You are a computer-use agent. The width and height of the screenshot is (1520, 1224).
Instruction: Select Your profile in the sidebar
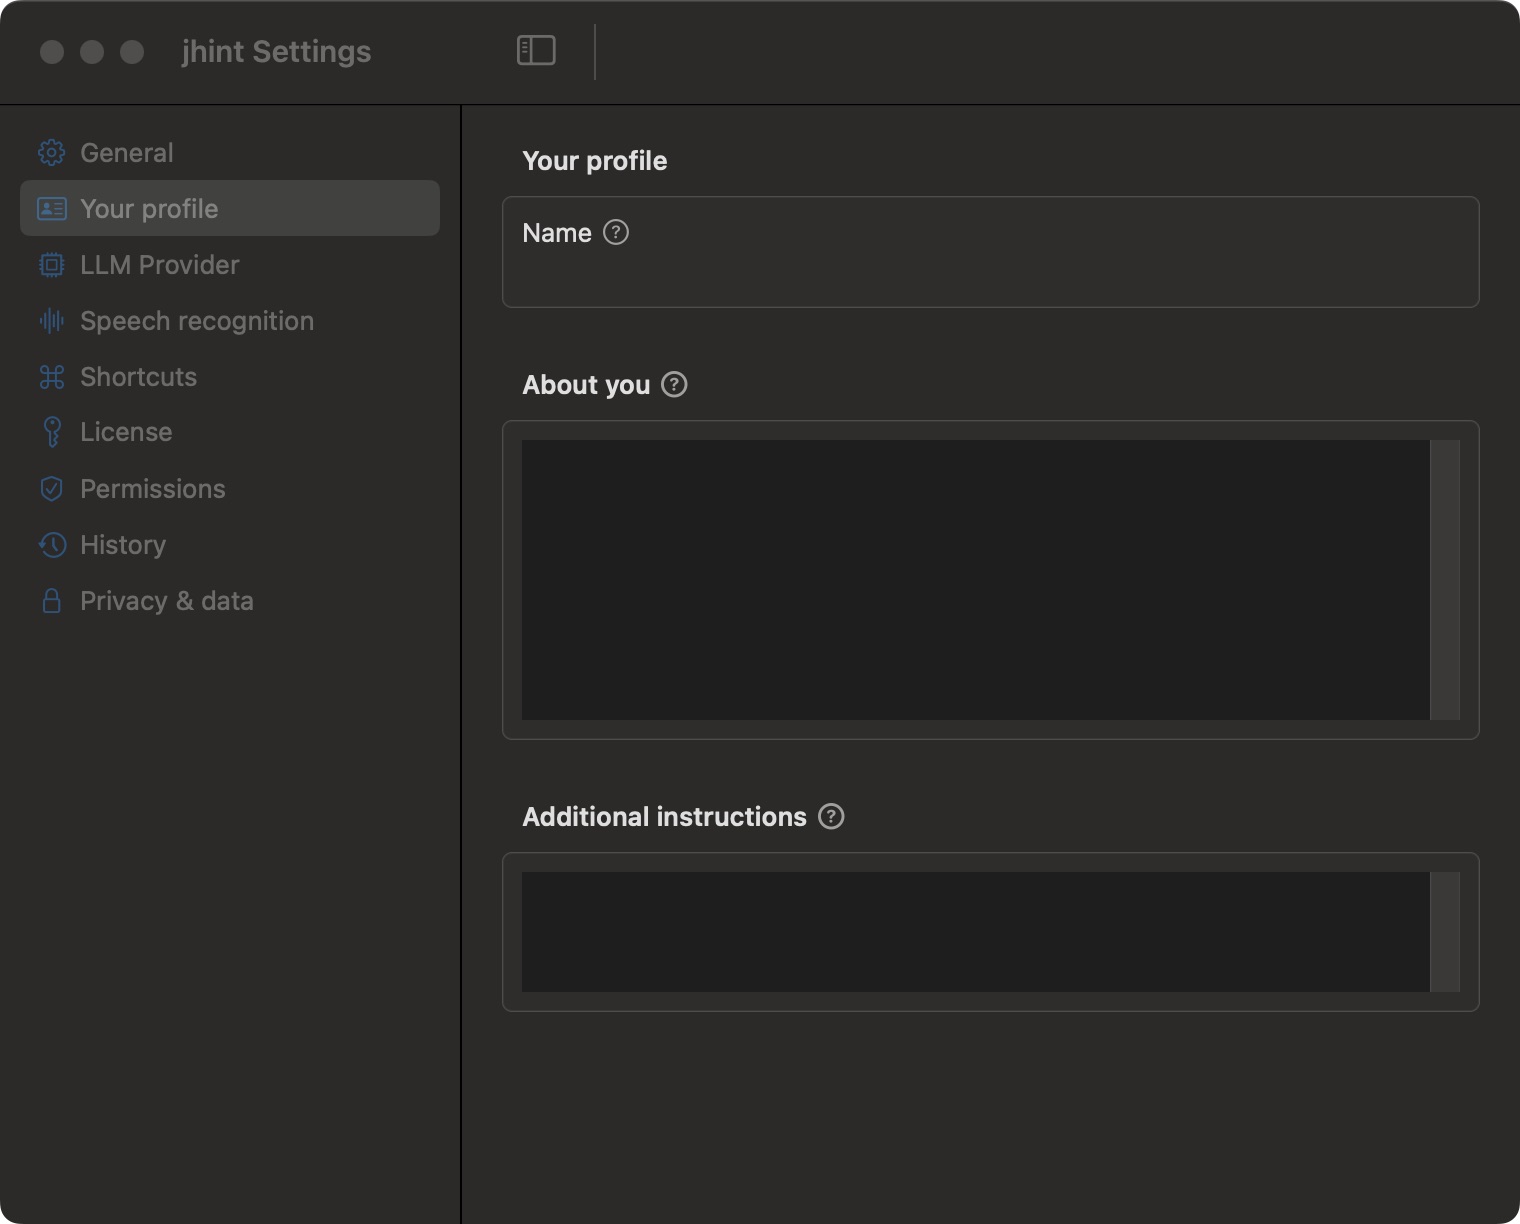click(x=230, y=208)
